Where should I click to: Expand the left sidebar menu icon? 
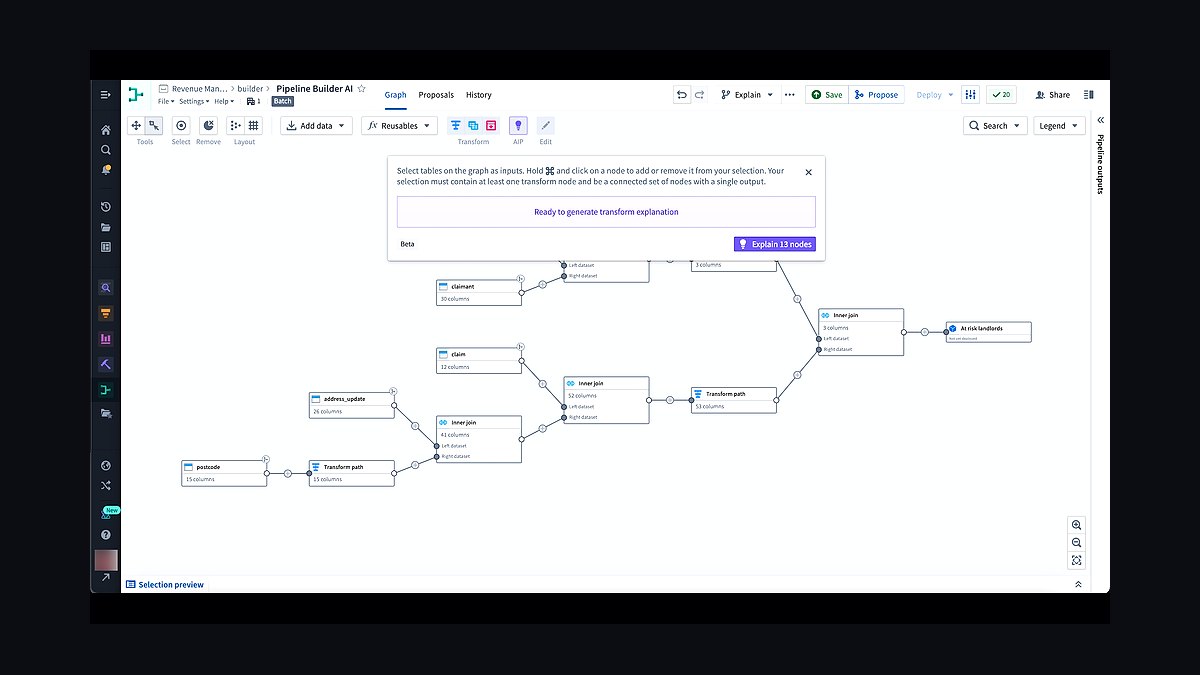[x=106, y=95]
